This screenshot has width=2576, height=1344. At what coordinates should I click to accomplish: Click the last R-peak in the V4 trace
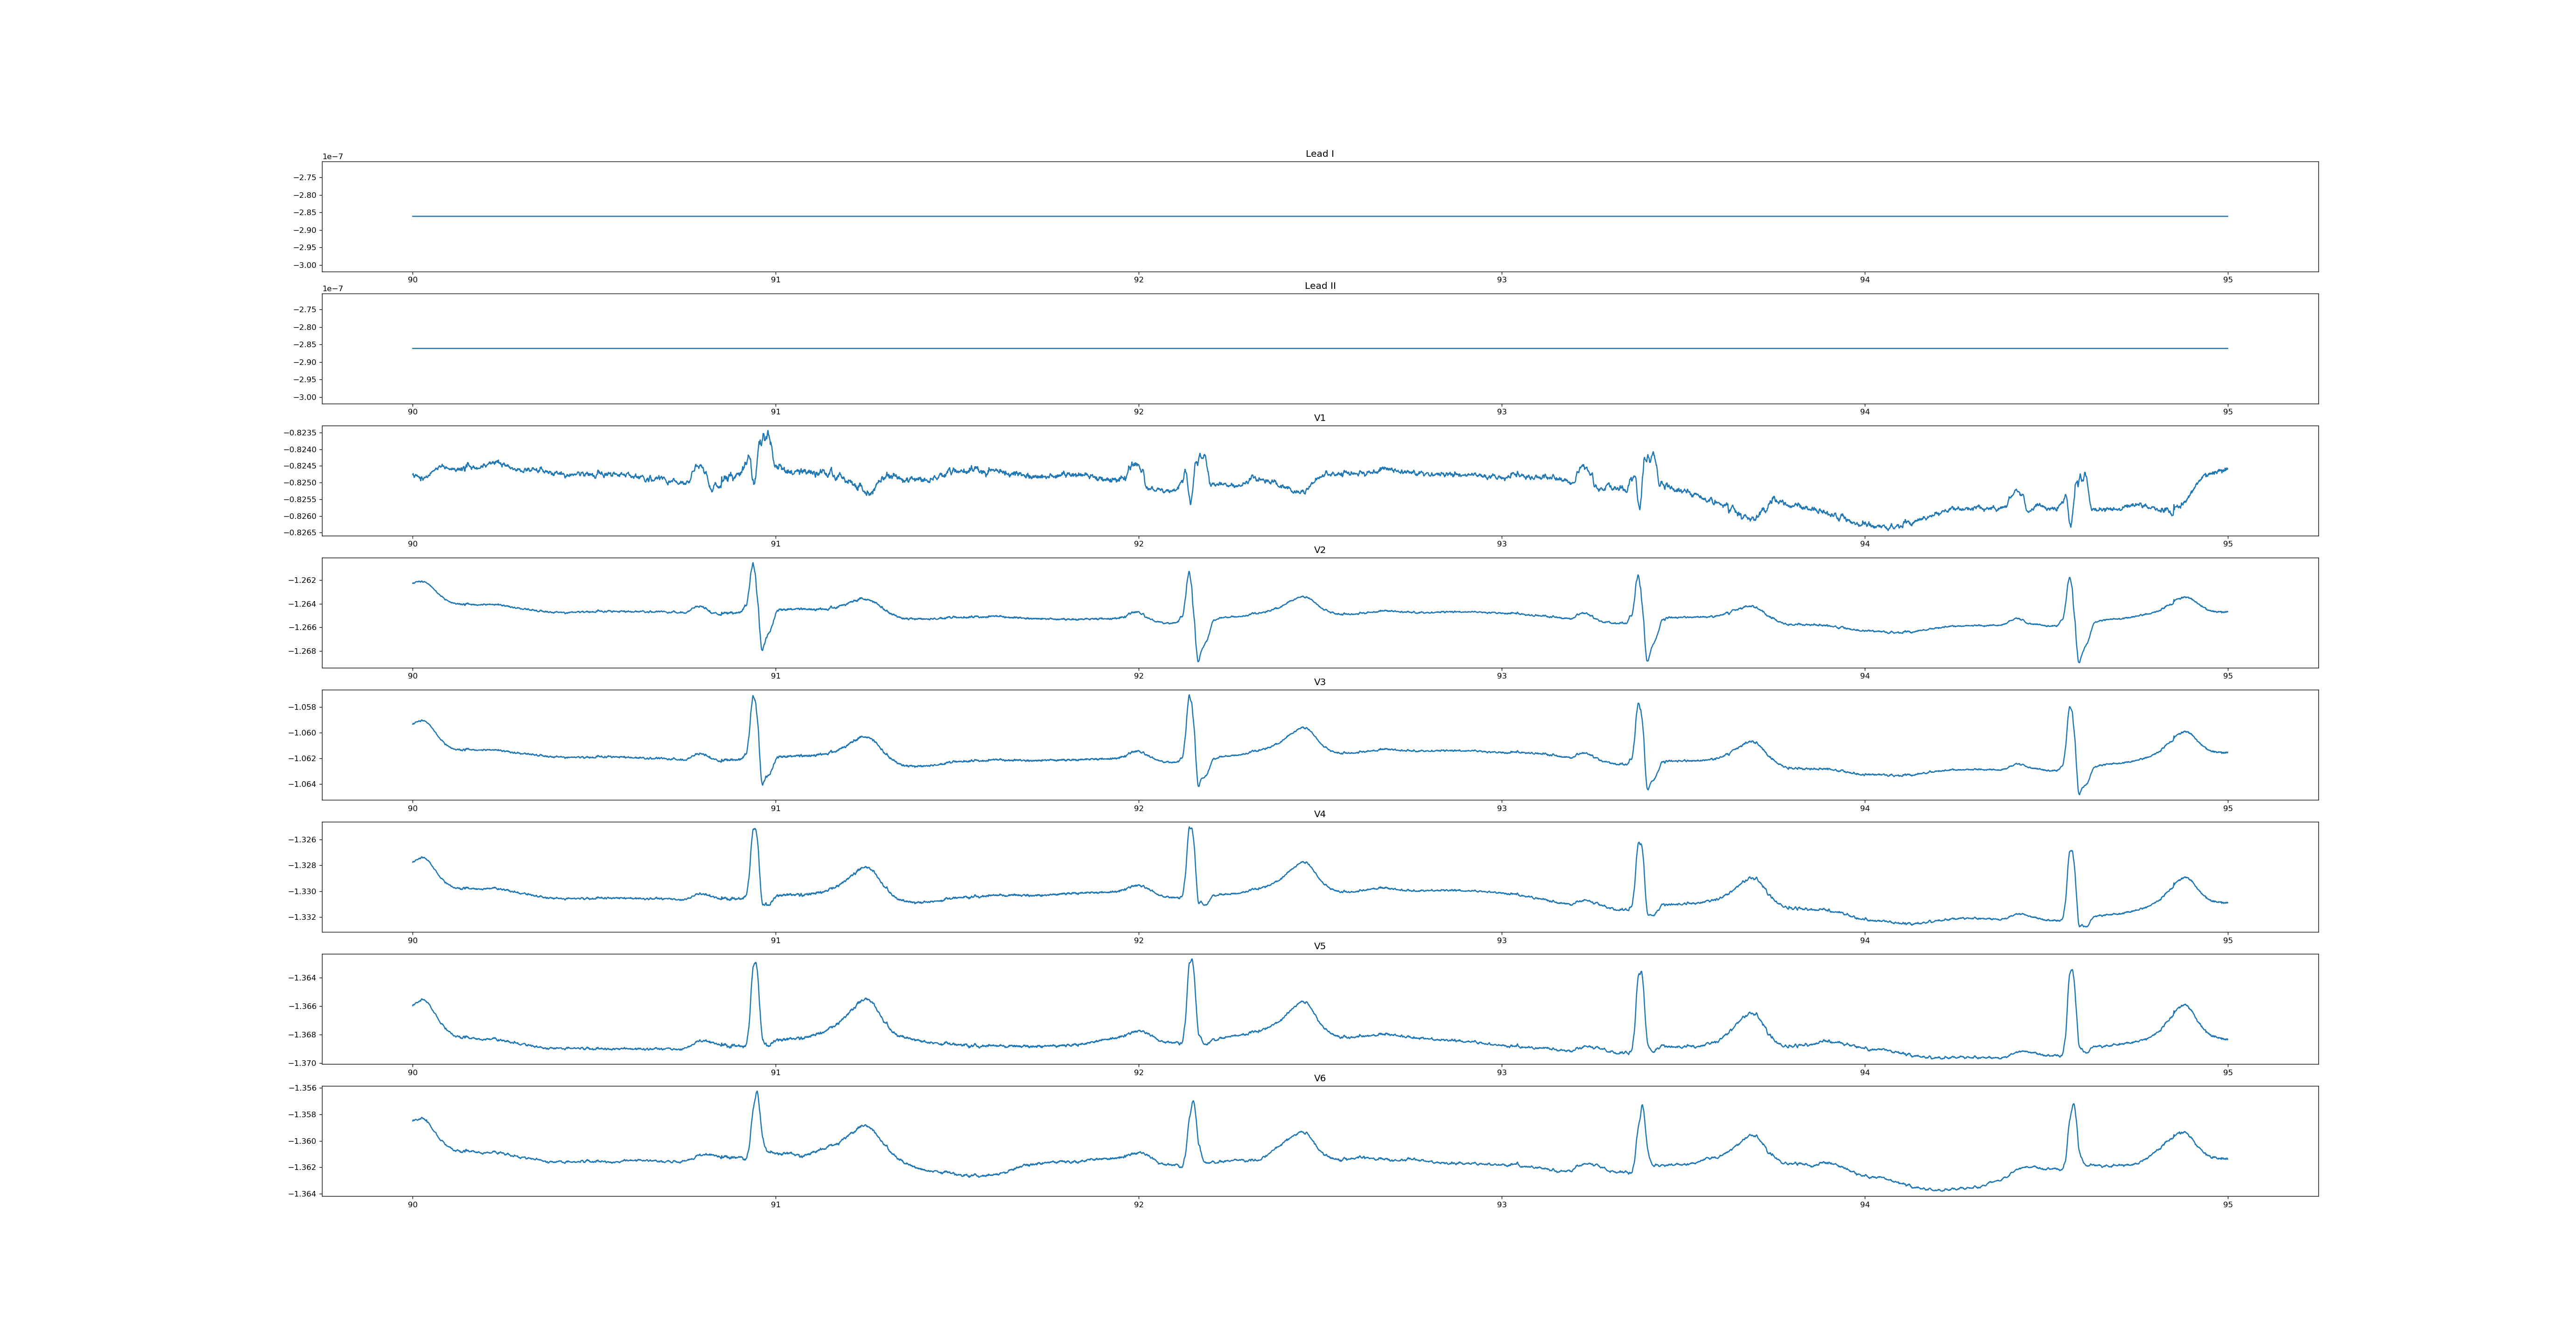(2070, 852)
